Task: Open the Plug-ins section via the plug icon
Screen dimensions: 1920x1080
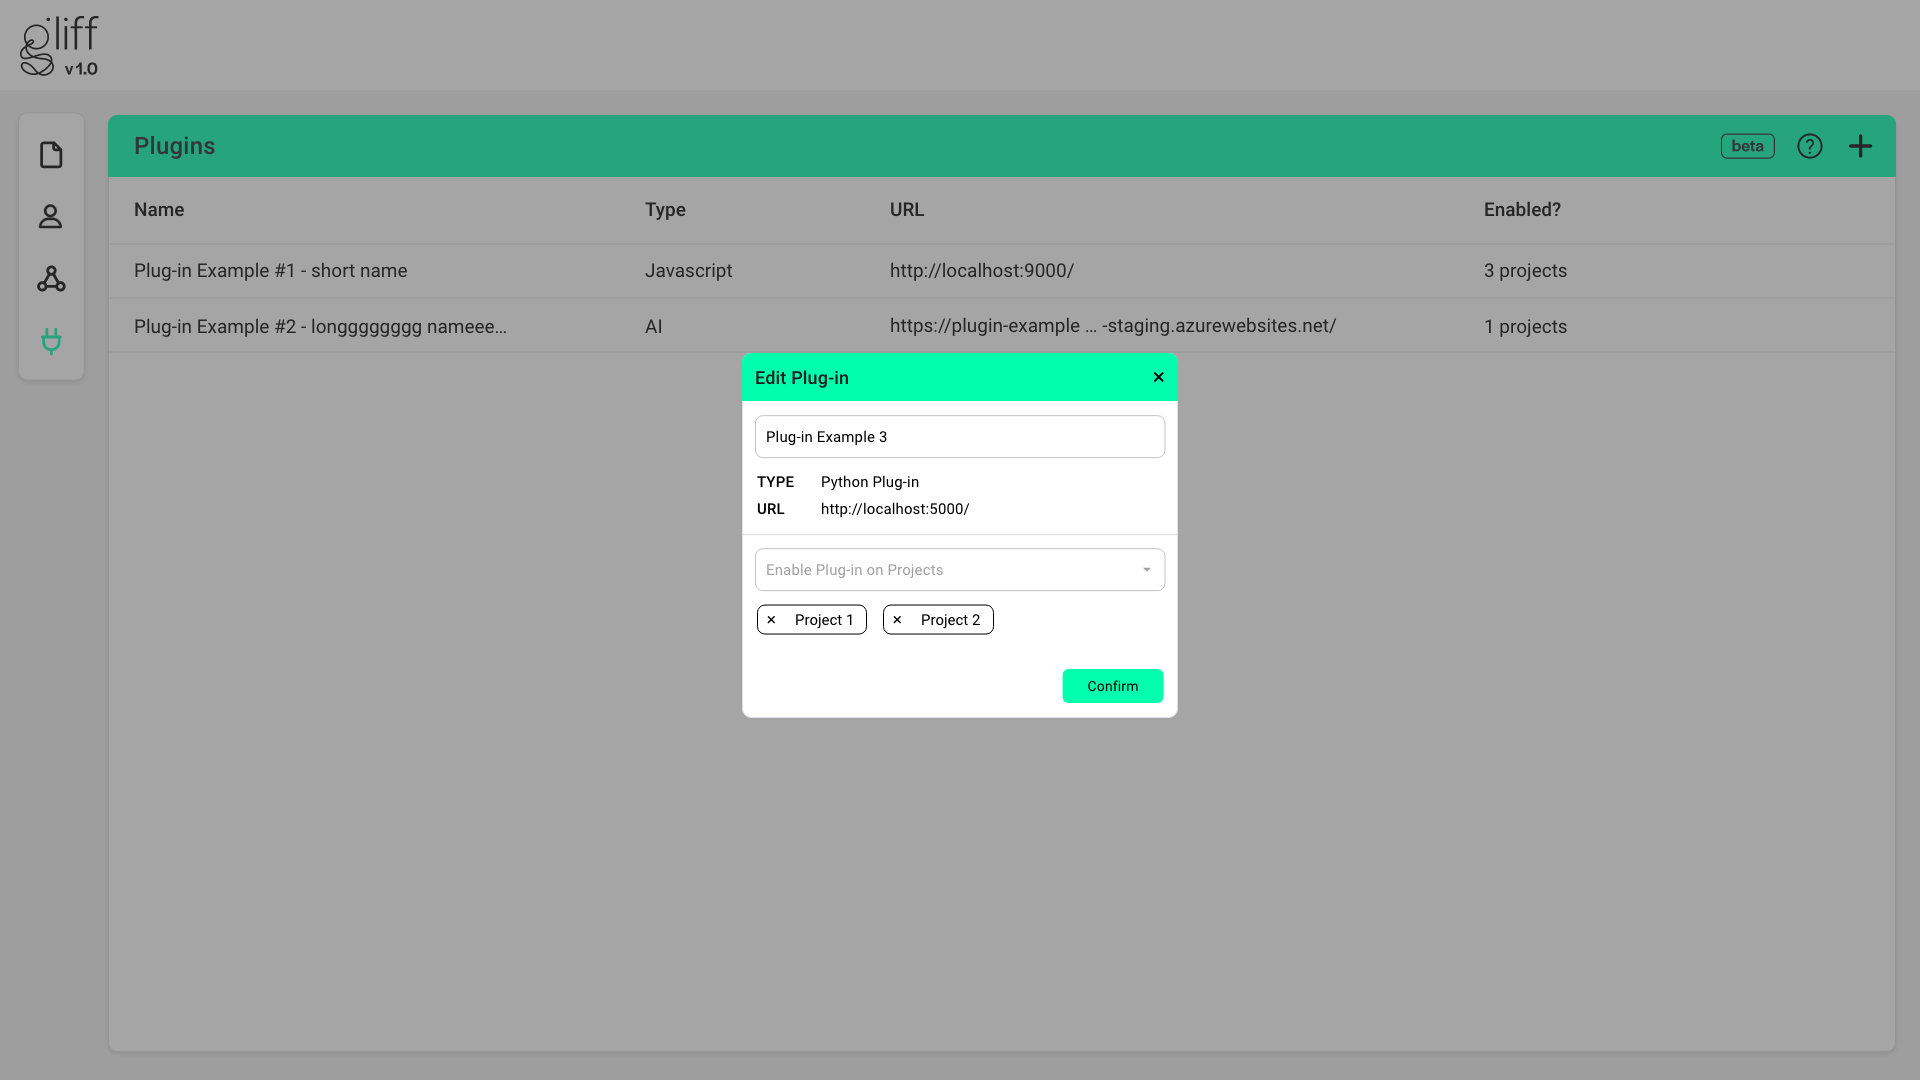Action: (x=51, y=341)
